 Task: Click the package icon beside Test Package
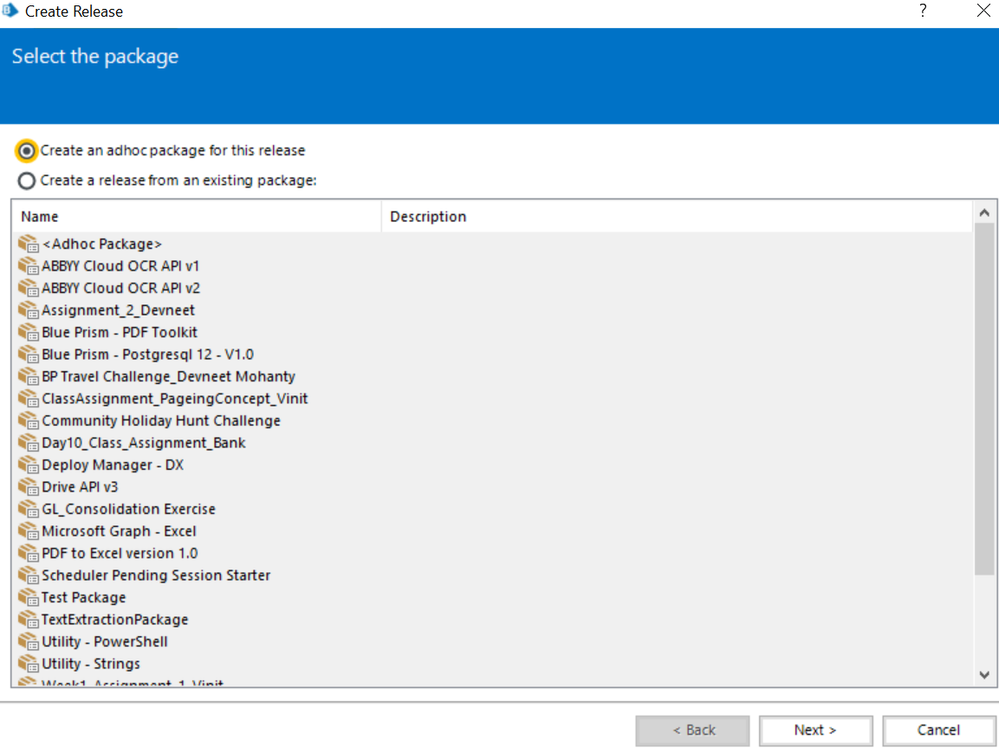[x=29, y=597]
